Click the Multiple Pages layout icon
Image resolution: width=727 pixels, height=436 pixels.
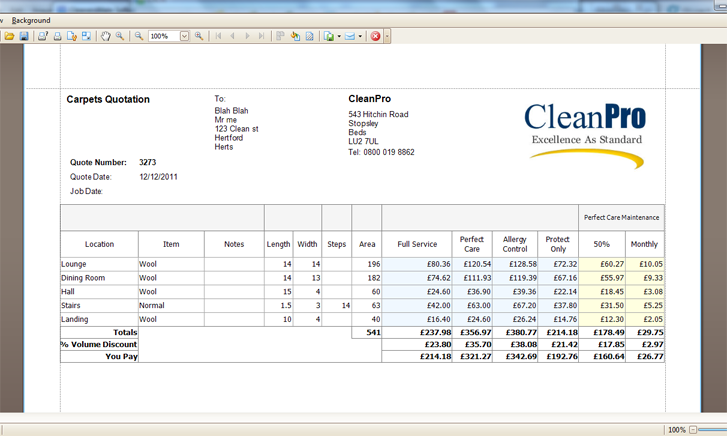(280, 36)
